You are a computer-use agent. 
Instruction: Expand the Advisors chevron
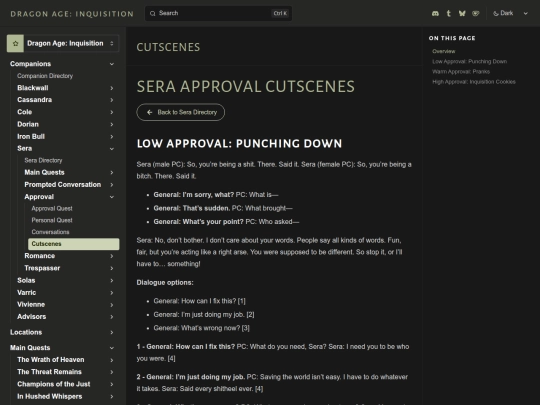[112, 317]
